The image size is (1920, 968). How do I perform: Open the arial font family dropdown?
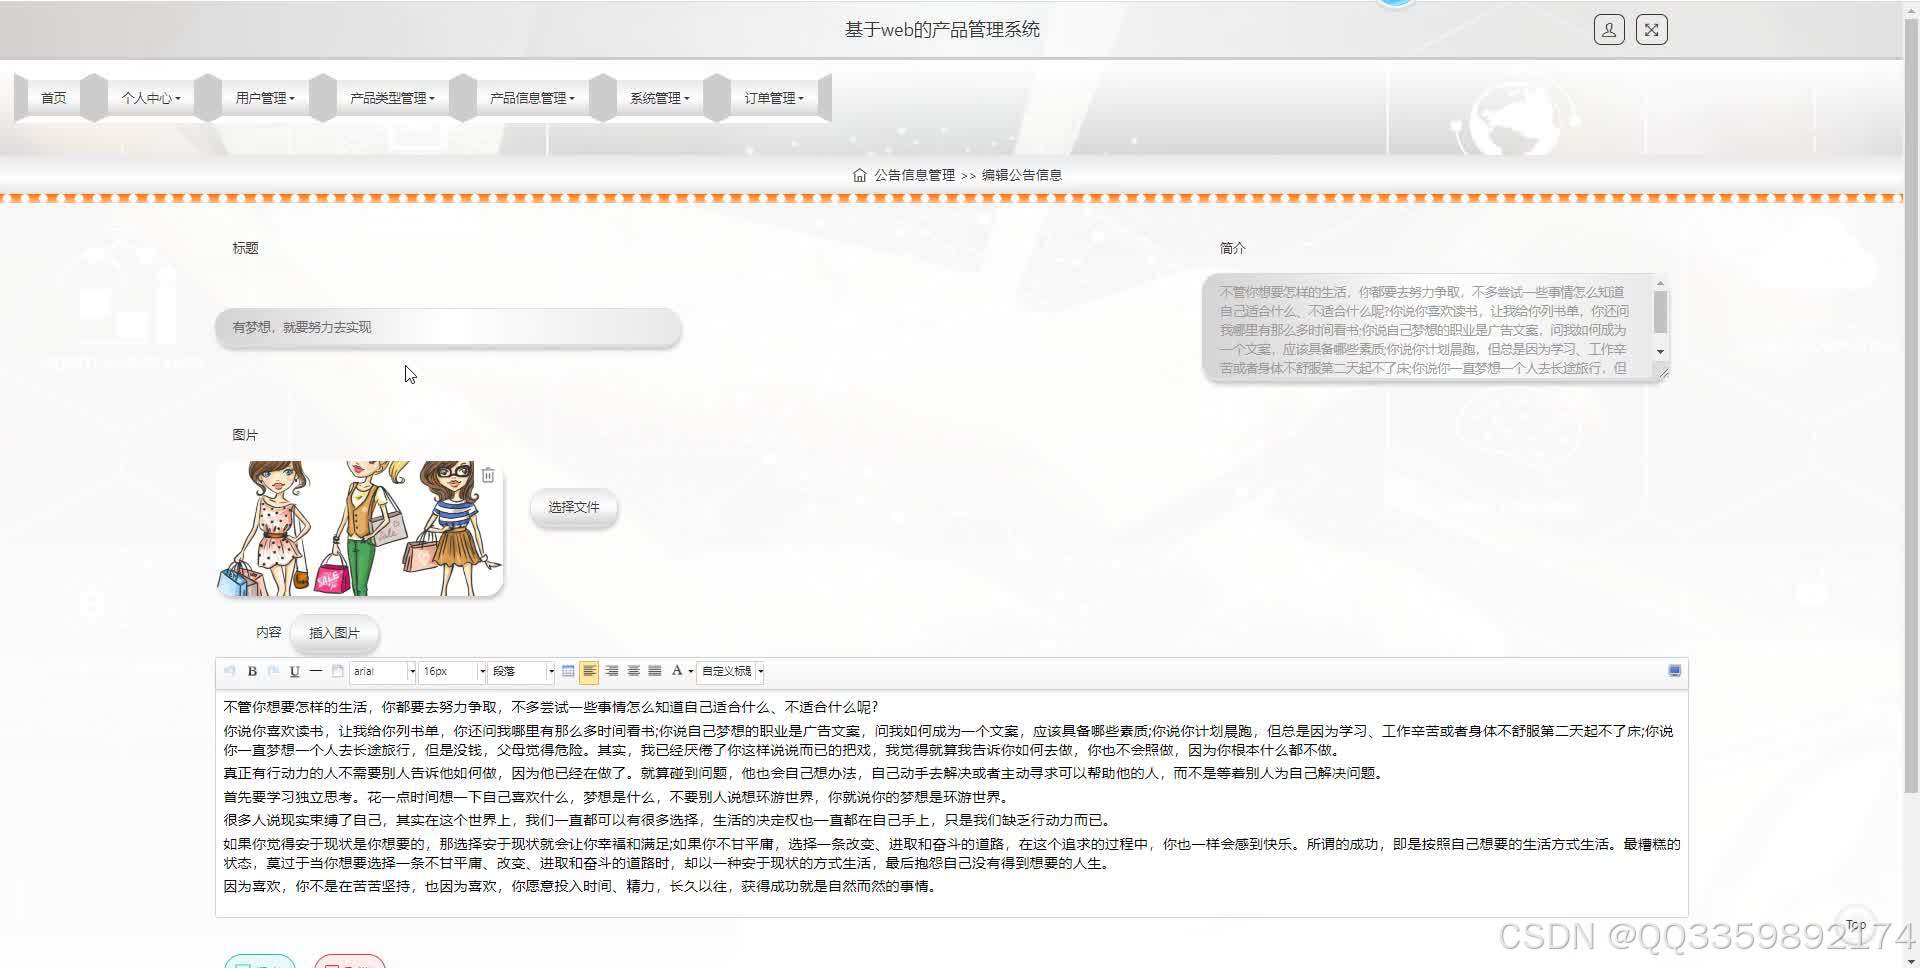point(383,671)
